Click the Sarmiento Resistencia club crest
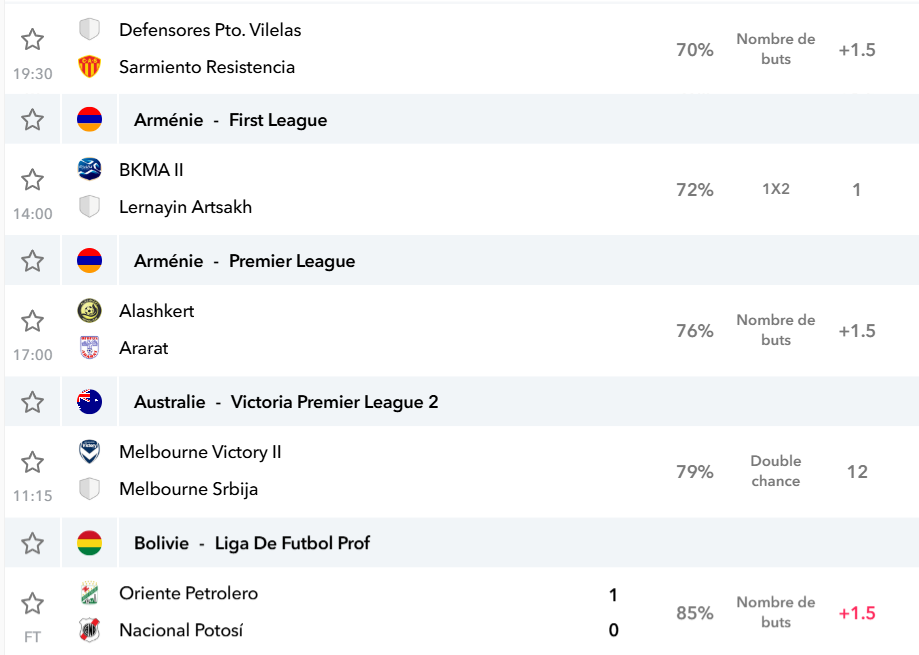Viewport: 919px width, 655px height. (89, 67)
